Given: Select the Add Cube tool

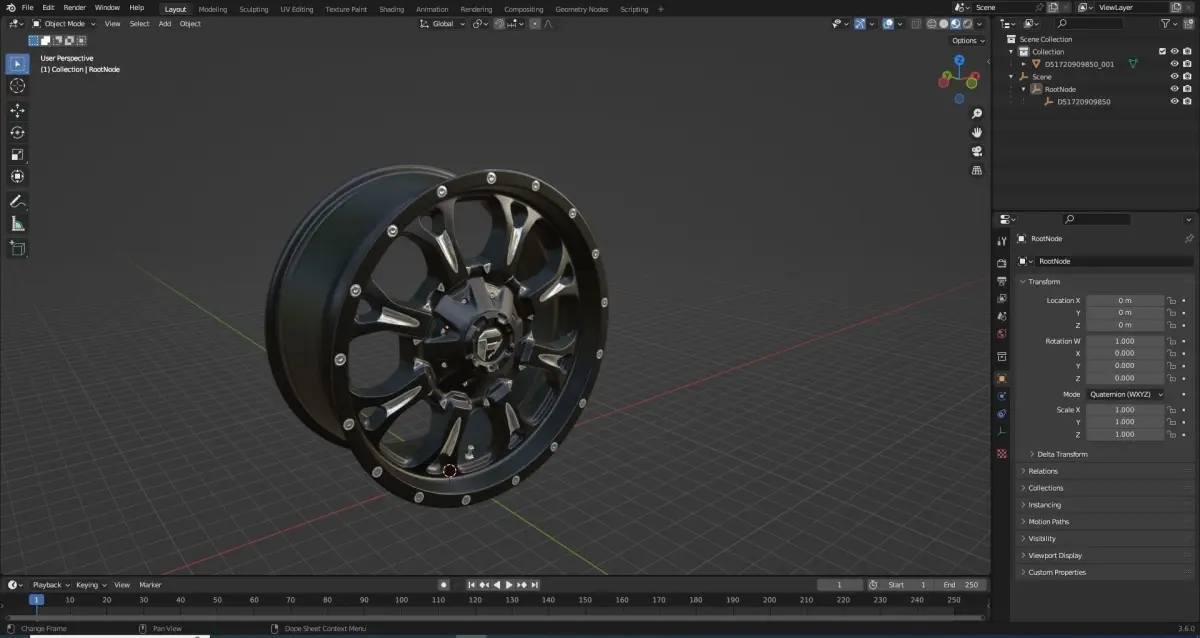Looking at the screenshot, I should coord(17,247).
